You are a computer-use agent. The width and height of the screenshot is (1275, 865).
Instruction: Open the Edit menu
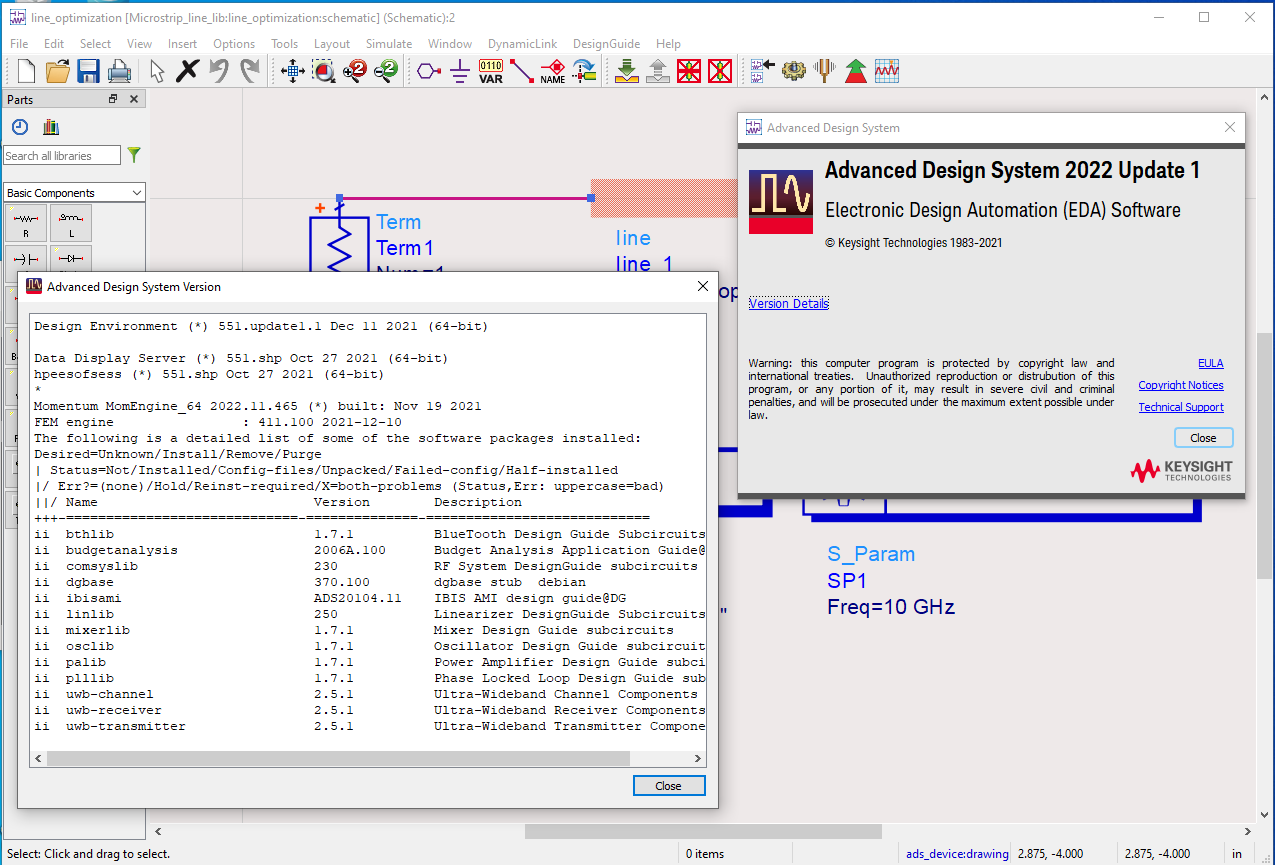[x=54, y=44]
